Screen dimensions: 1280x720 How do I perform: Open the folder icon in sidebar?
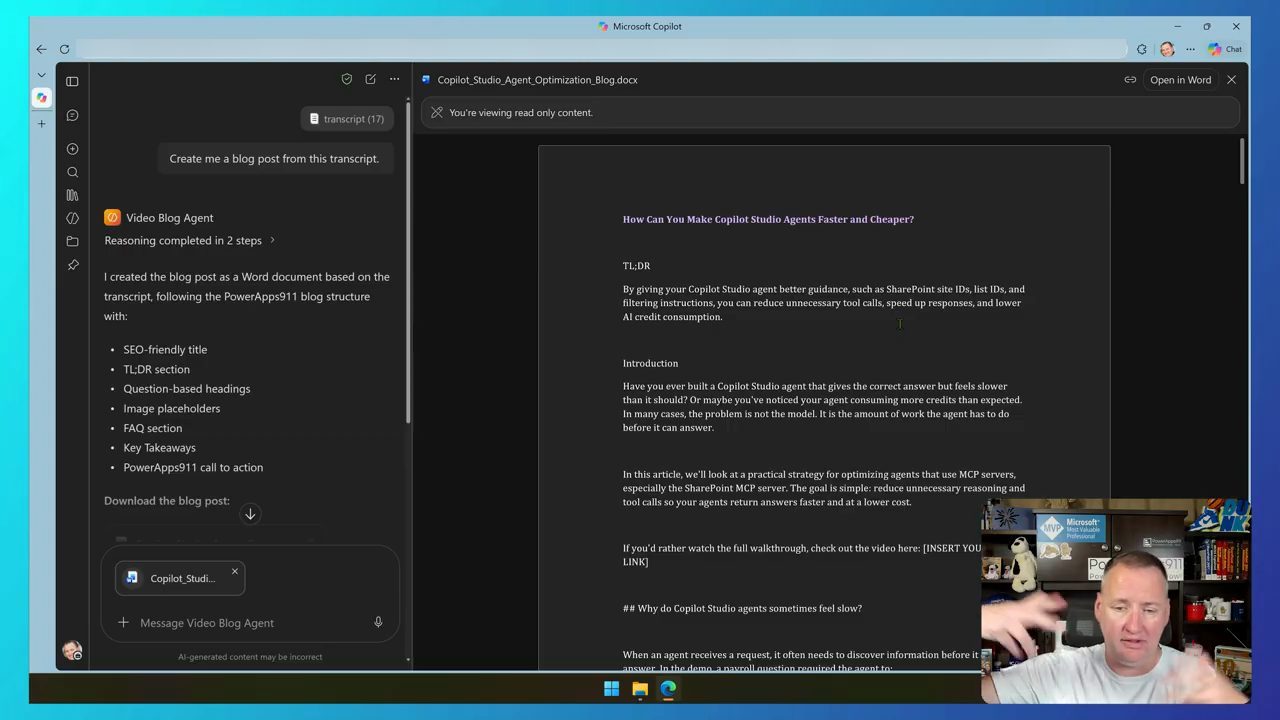tap(72, 241)
